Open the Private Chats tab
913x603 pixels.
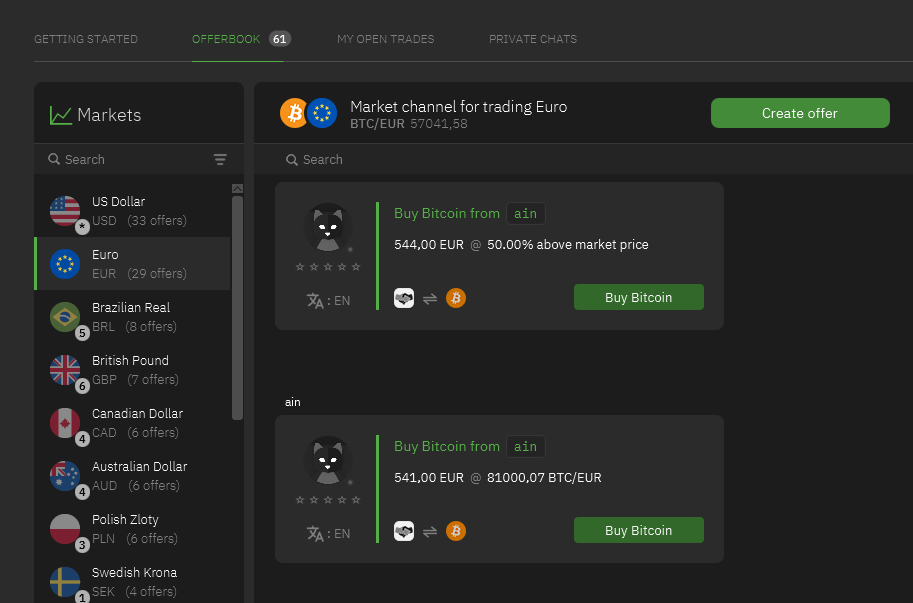(532, 39)
